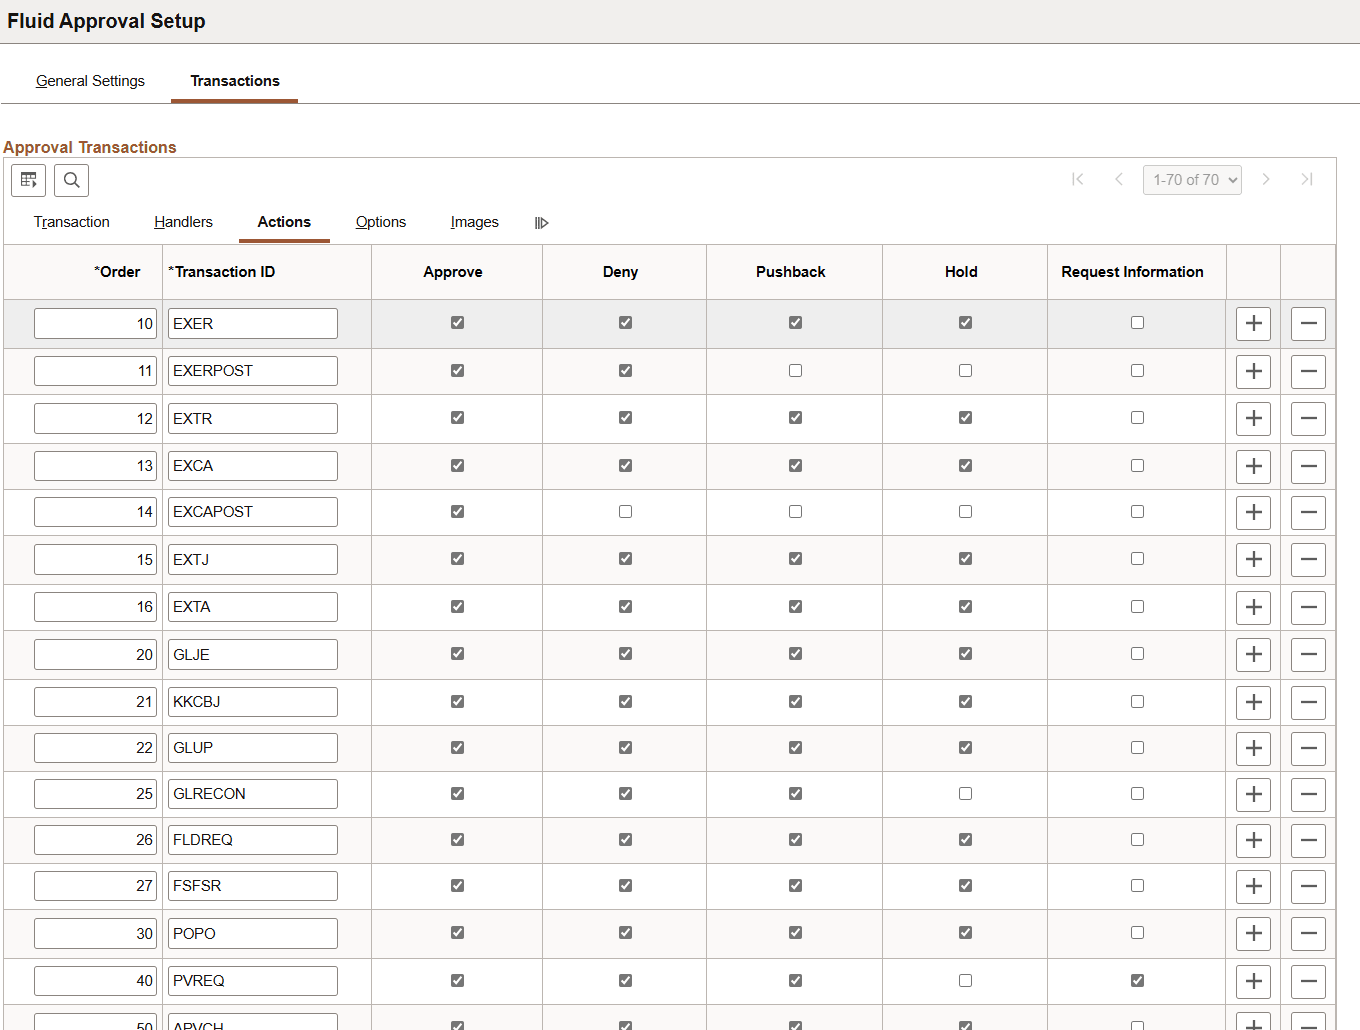
Task: Open the Options sub-tab
Action: 380,222
